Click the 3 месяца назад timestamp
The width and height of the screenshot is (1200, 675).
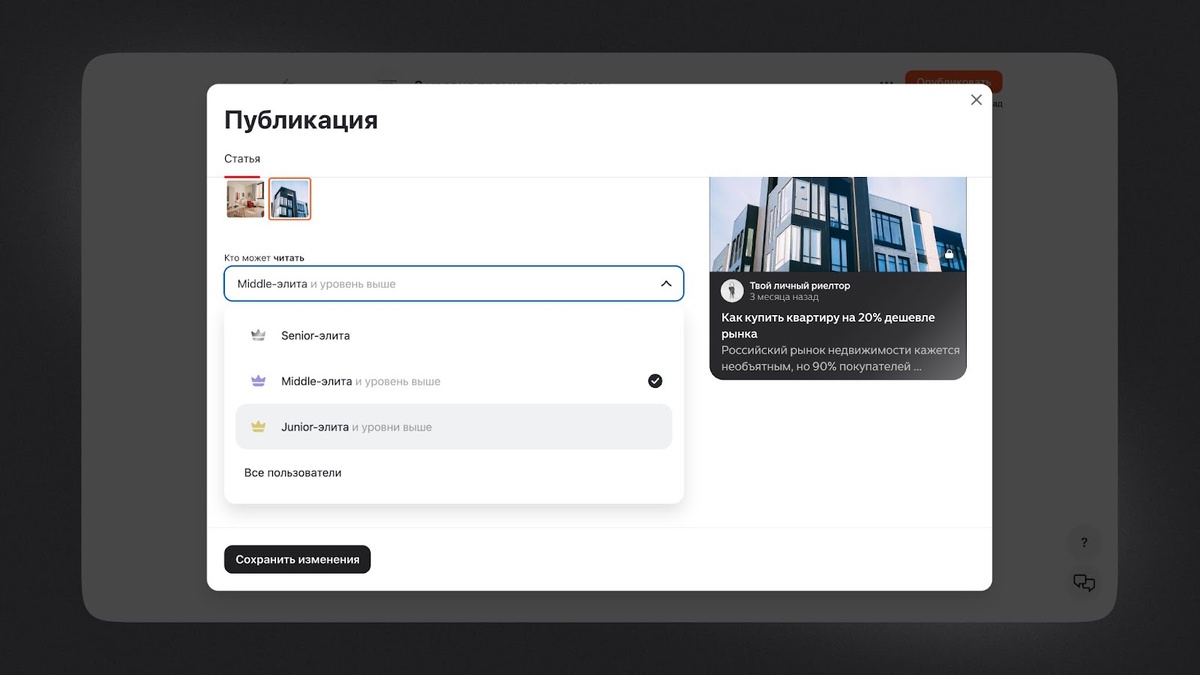pyautogui.click(x=784, y=297)
